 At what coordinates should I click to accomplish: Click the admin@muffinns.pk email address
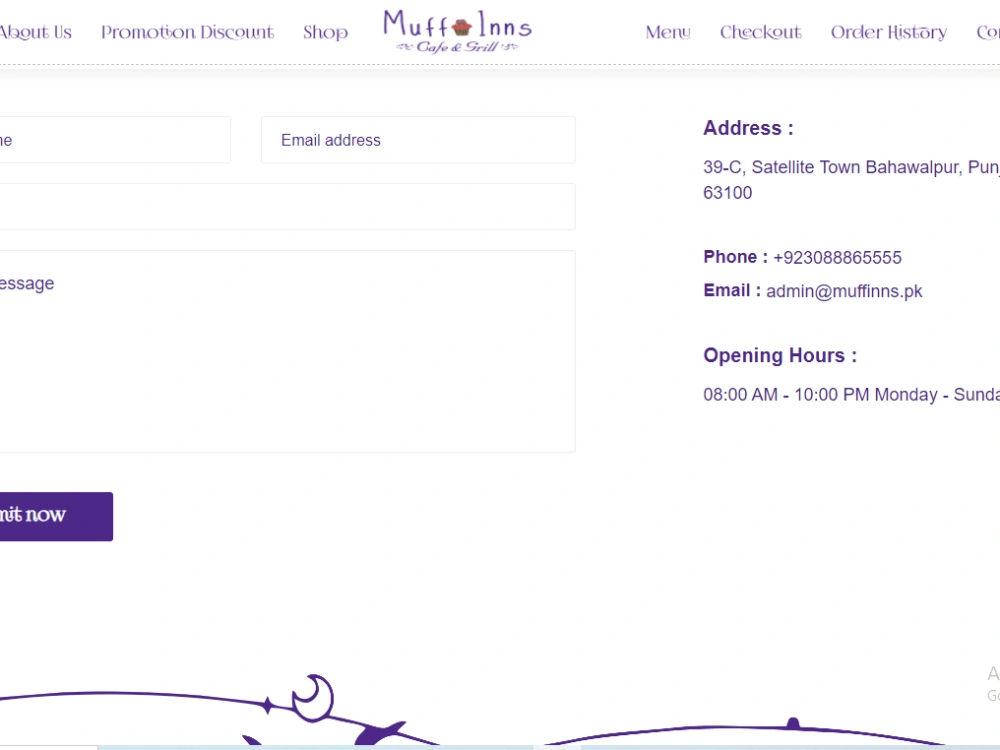tap(844, 291)
